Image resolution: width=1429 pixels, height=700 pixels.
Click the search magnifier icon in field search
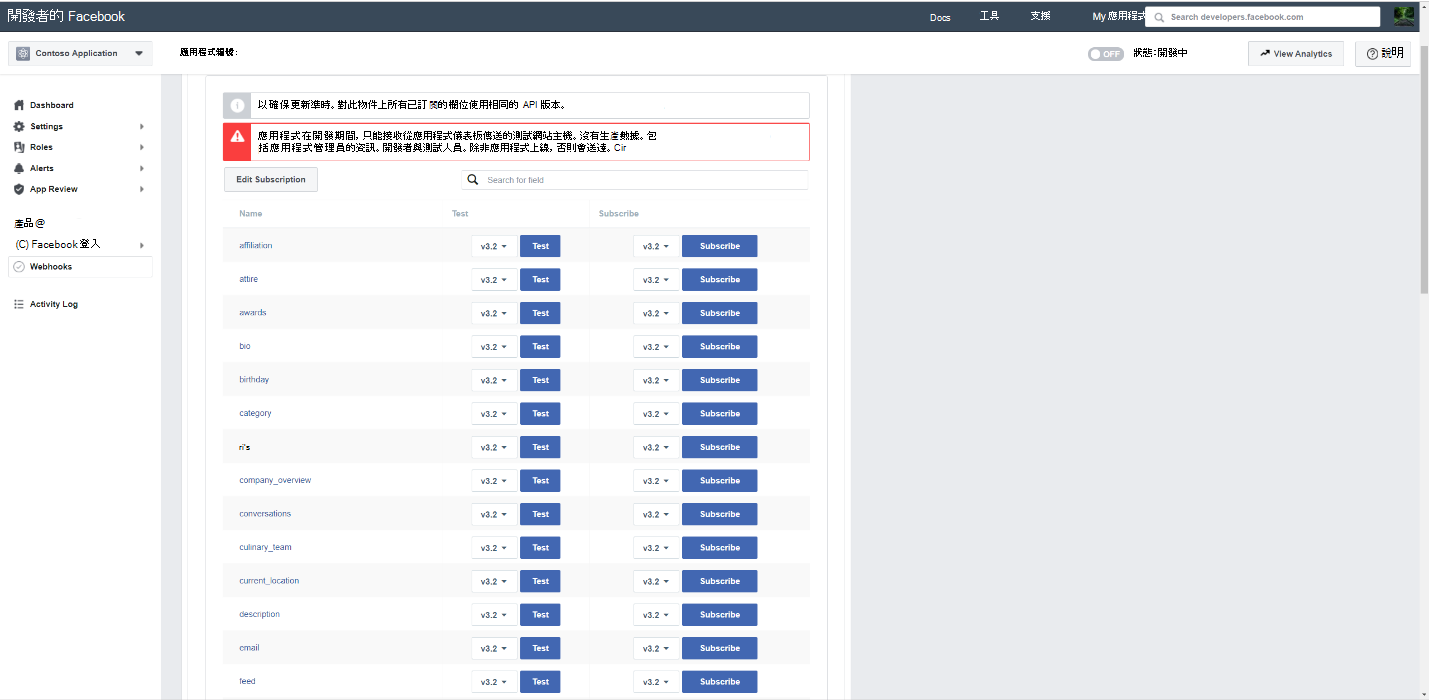pyautogui.click(x=473, y=180)
